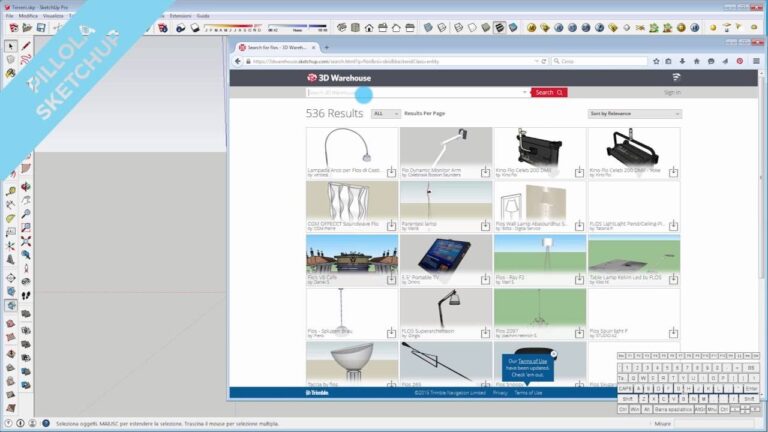
Task: Choose the Axes tool
Action: coord(10,246)
